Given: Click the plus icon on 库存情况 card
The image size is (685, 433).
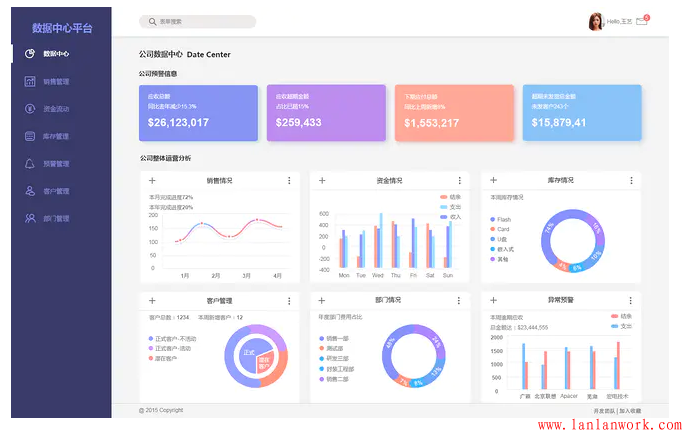Looking at the screenshot, I should (494, 181).
